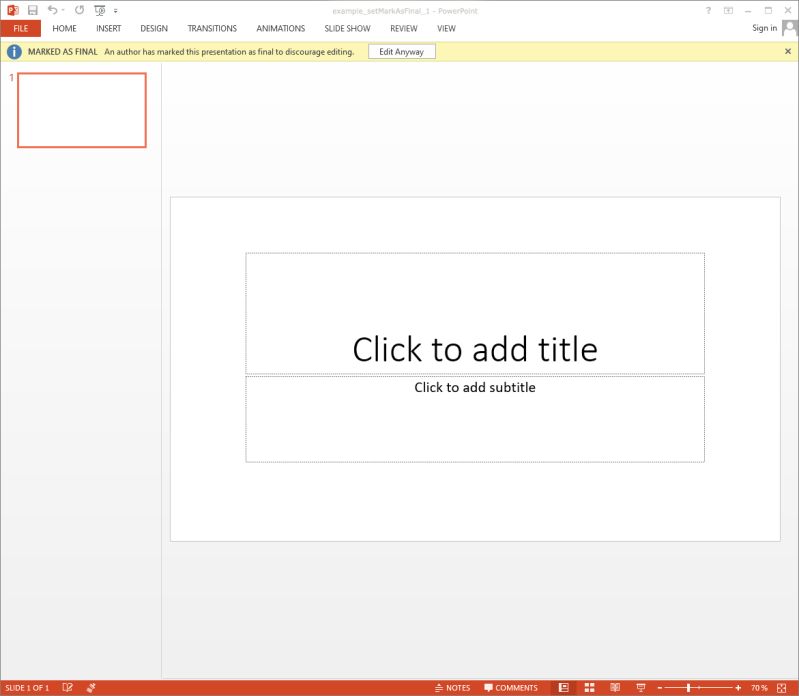Click the Sign in link
Image resolution: width=799 pixels, height=696 pixels.
764,28
